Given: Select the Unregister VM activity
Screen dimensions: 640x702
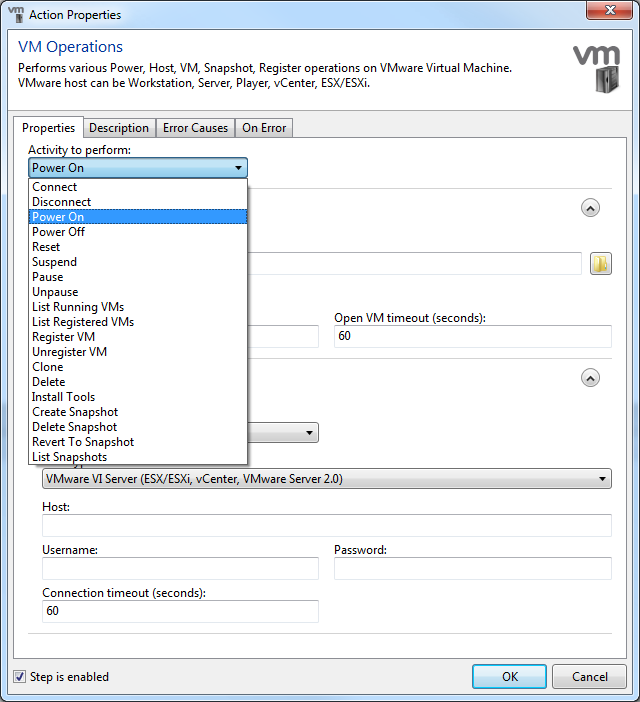Looking at the screenshot, I should point(138,352).
